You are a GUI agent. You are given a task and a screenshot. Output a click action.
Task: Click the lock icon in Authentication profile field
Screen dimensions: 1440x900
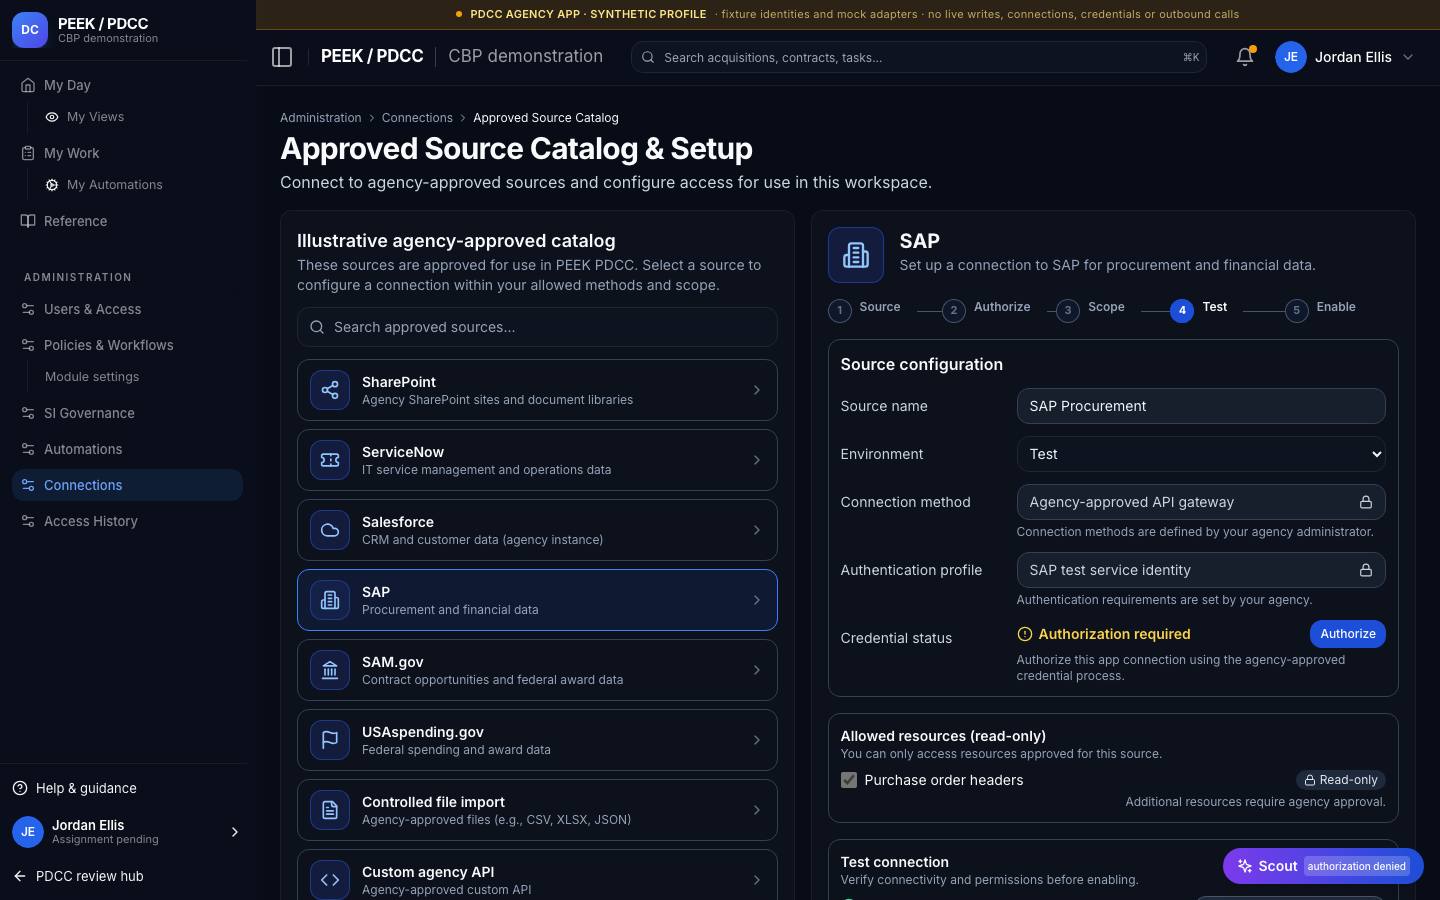click(x=1365, y=570)
